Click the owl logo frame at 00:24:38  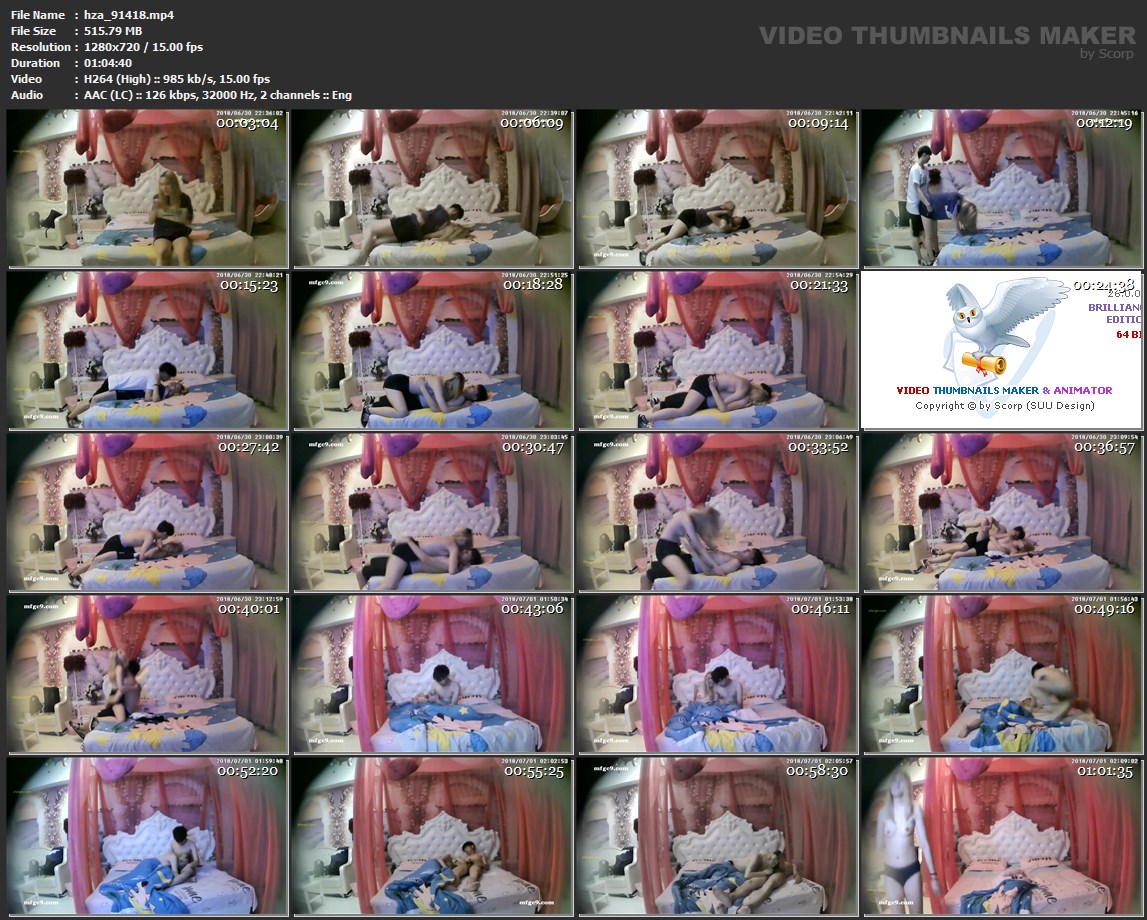(1002, 350)
